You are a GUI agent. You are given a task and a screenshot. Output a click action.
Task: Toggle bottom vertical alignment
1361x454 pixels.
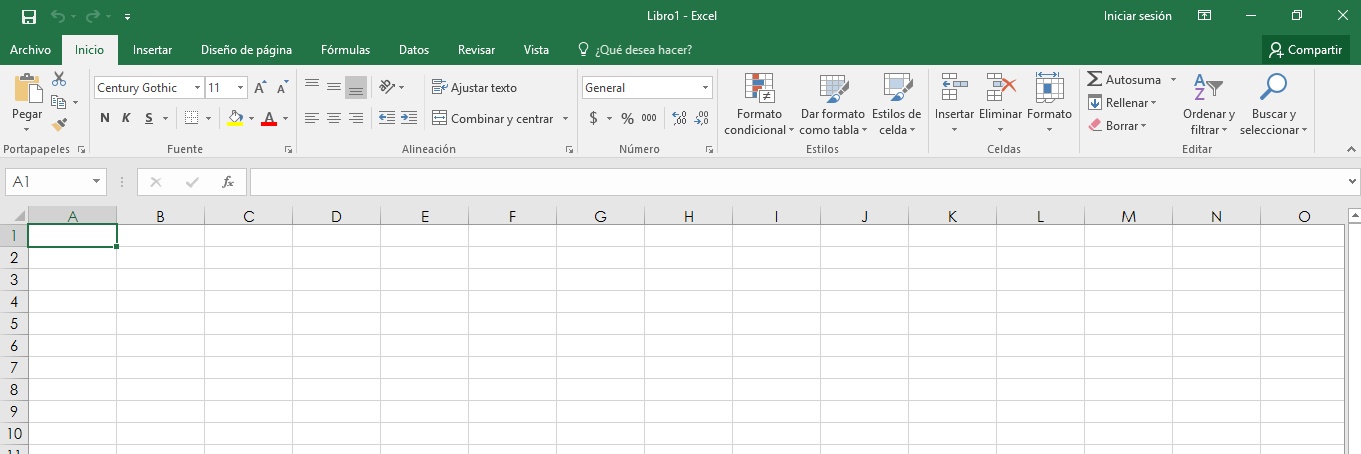(x=355, y=87)
